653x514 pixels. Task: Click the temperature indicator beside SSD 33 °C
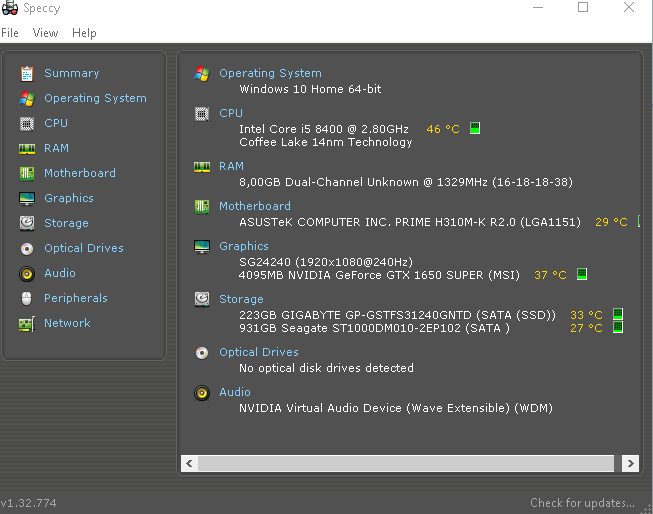(x=618, y=314)
